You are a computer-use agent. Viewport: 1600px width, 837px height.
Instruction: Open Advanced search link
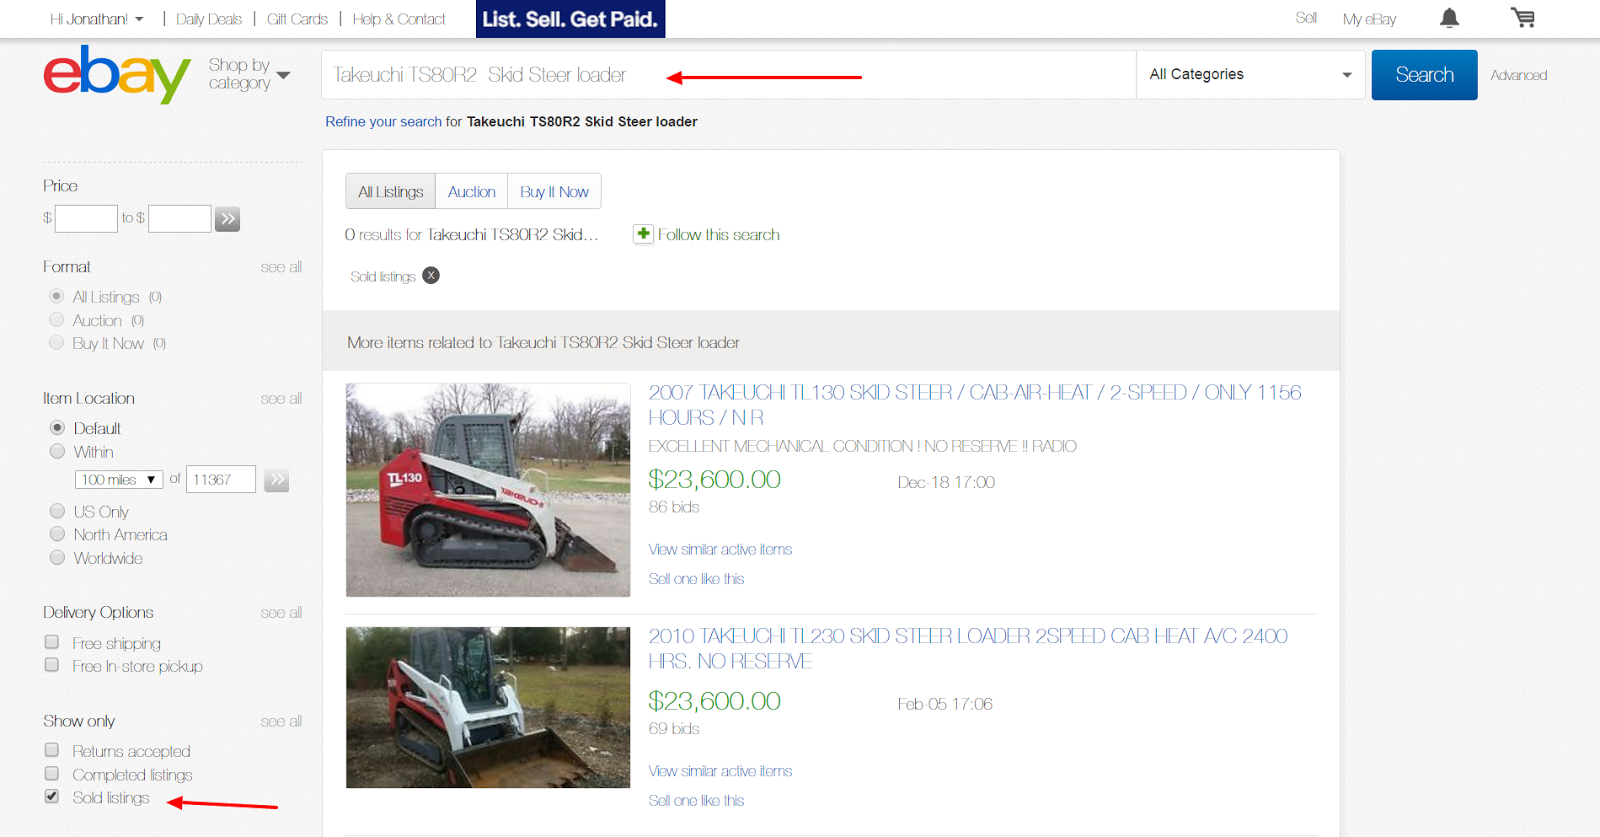tap(1518, 75)
